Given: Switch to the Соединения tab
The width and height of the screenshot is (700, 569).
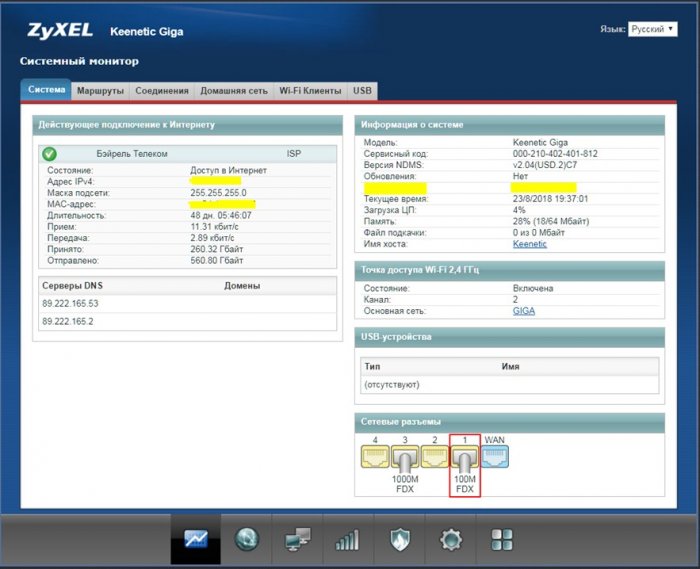Looking at the screenshot, I should (x=162, y=91).
